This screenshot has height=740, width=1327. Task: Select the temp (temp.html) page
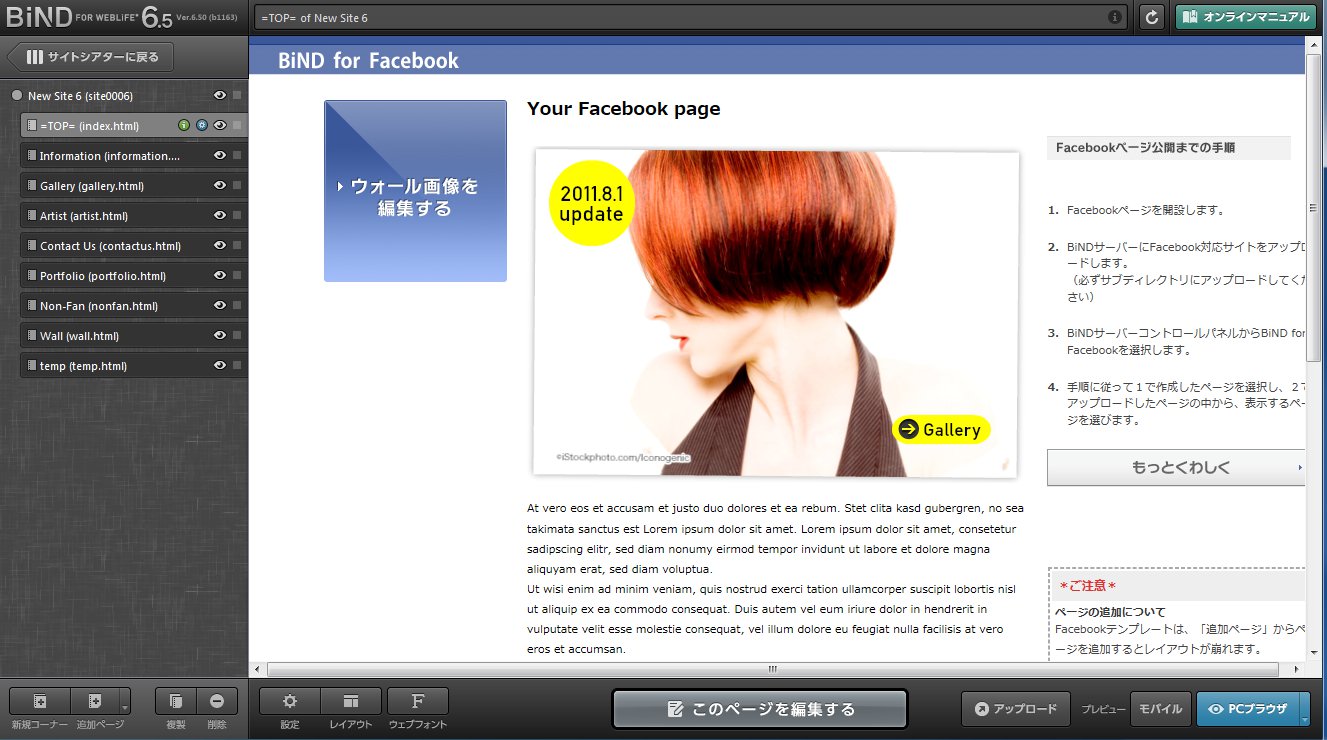pos(134,365)
